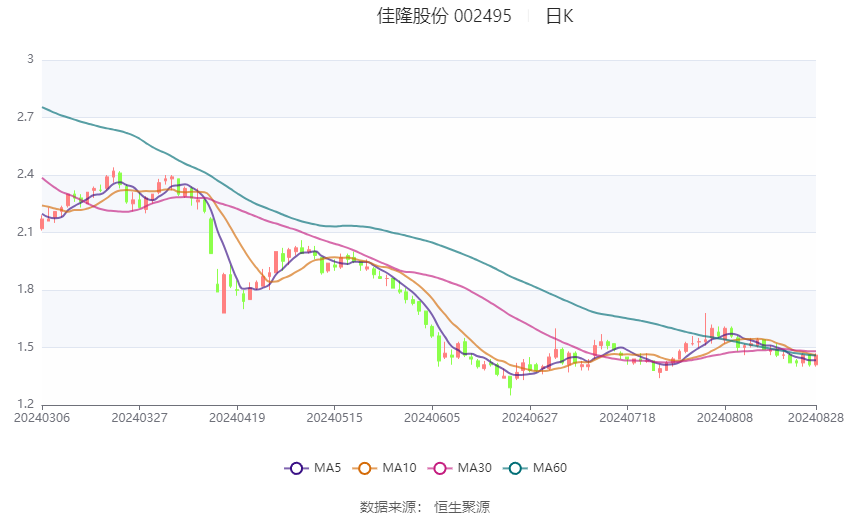Image resolution: width=850 pixels, height=517 pixels.
Task: Click the 20240808 x-axis date label
Action: [x=725, y=418]
